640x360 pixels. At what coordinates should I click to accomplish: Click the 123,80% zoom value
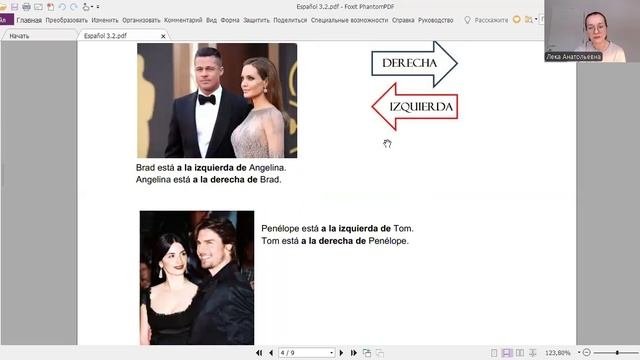click(x=558, y=353)
